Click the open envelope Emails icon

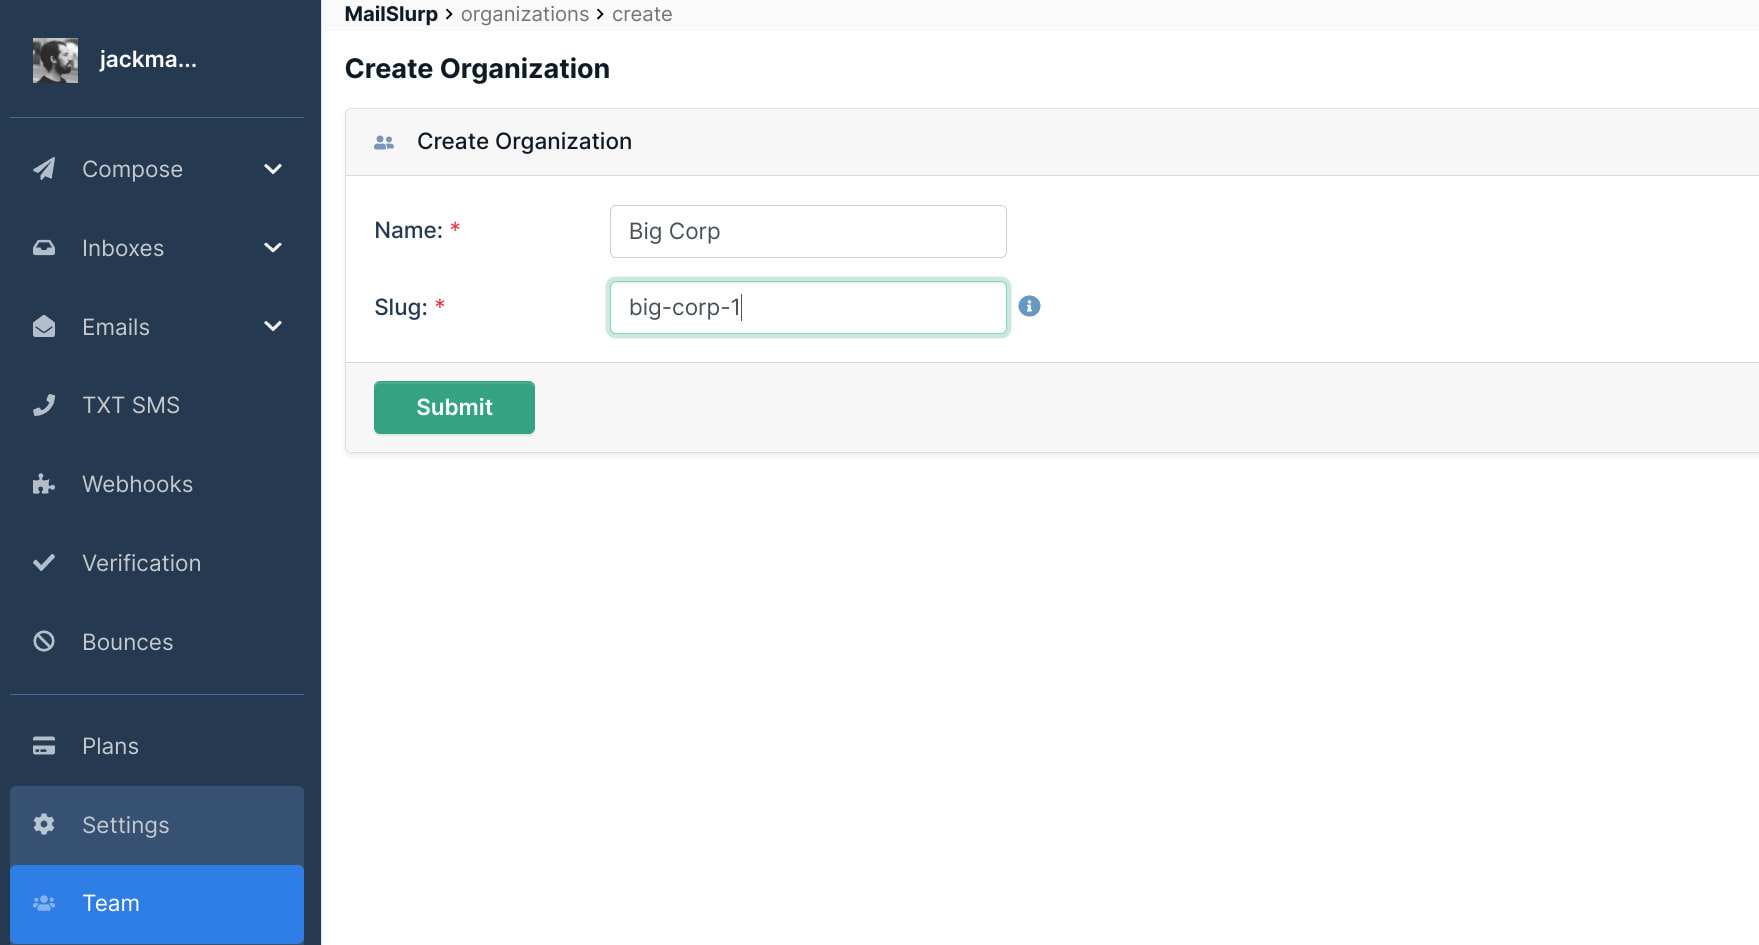coord(44,327)
